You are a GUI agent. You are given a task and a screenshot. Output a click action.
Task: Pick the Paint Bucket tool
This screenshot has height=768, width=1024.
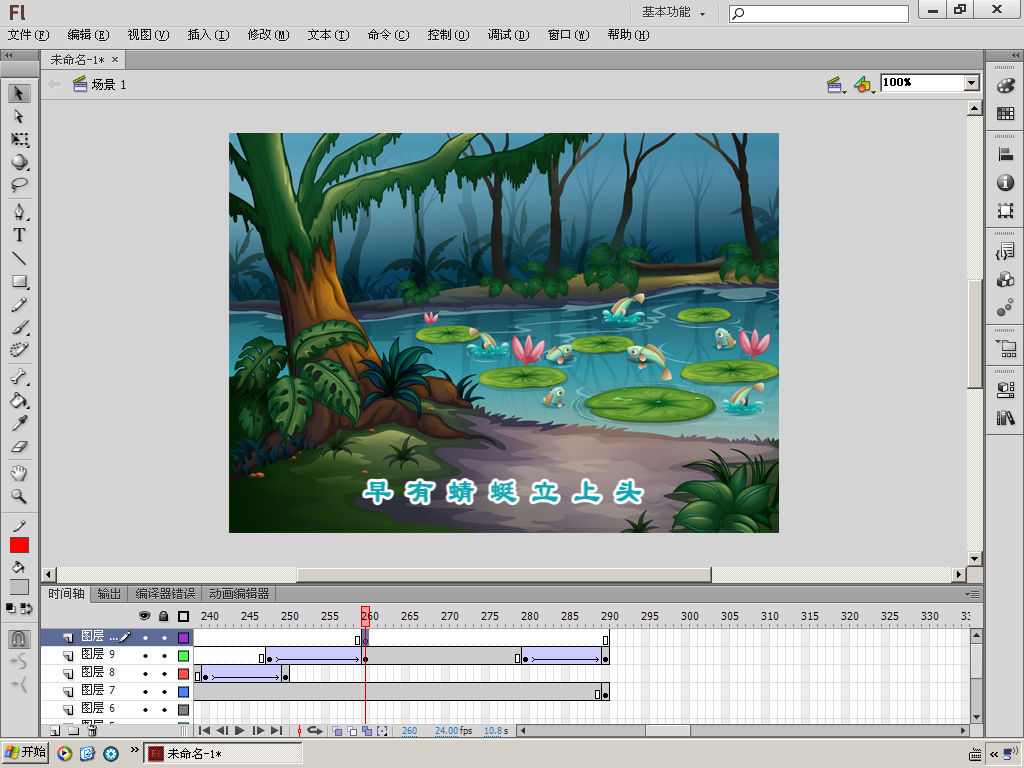pyautogui.click(x=19, y=401)
